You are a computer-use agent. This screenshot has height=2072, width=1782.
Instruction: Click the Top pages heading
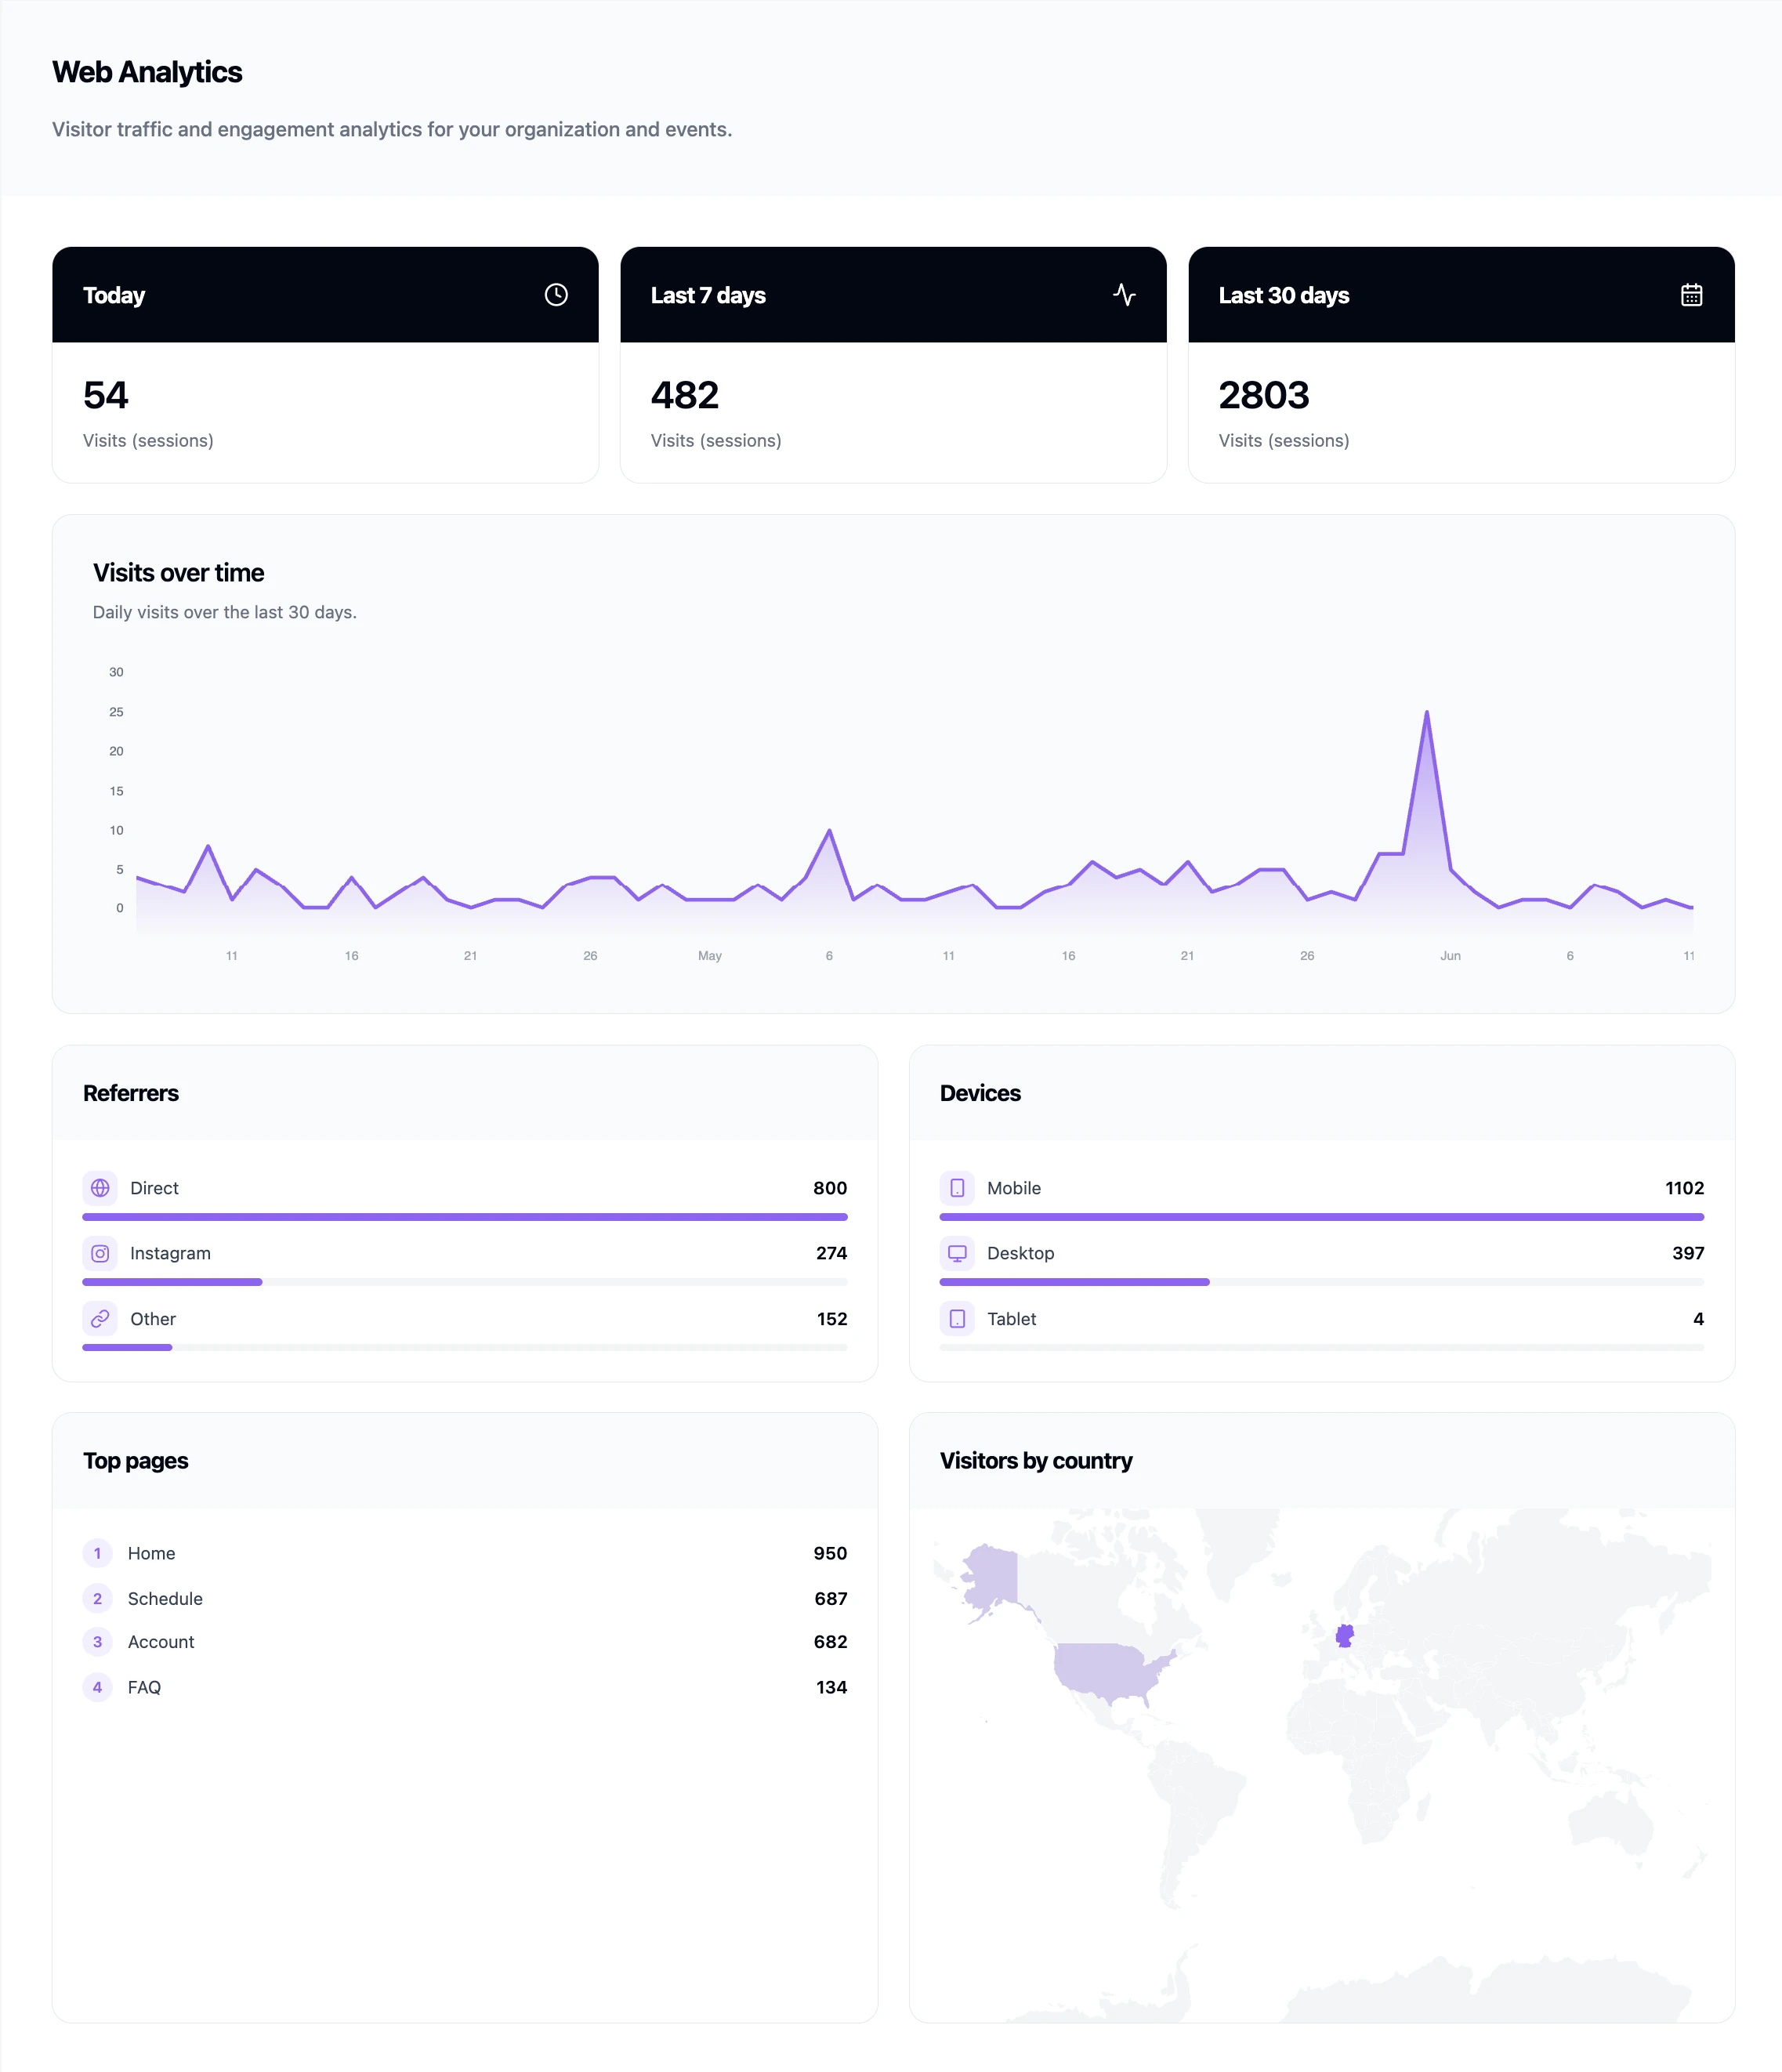136,1461
